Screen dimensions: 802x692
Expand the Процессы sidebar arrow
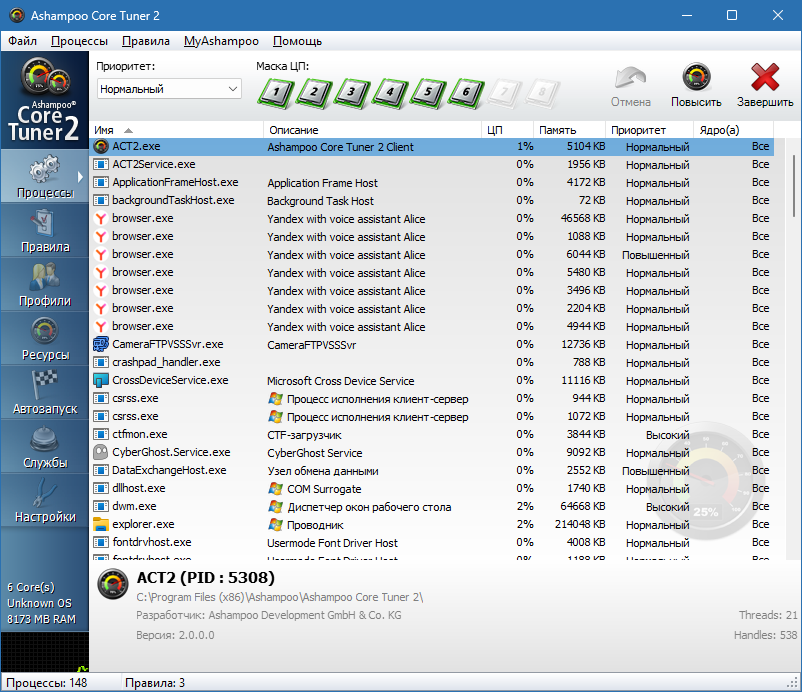80,177
